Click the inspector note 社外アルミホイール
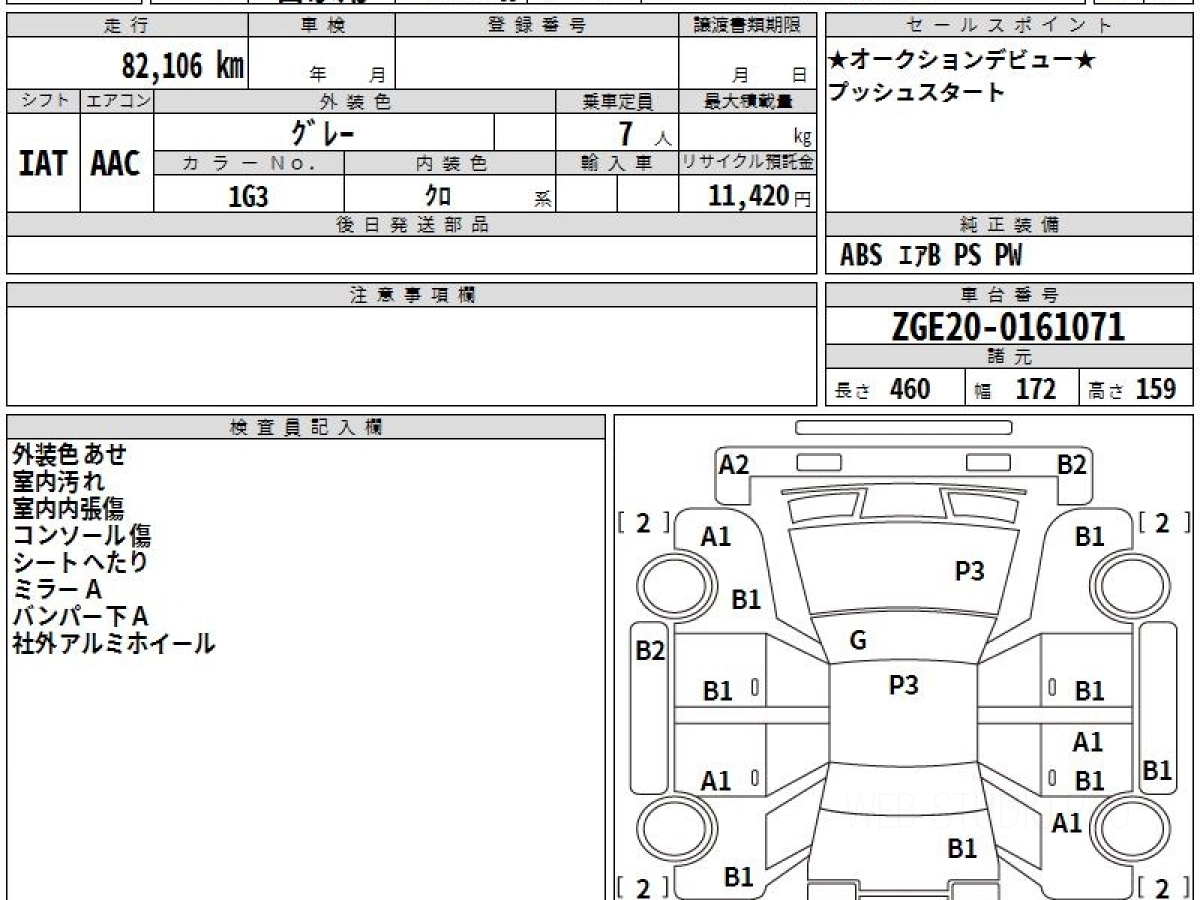This screenshot has height=900, width=1200. click(x=113, y=643)
